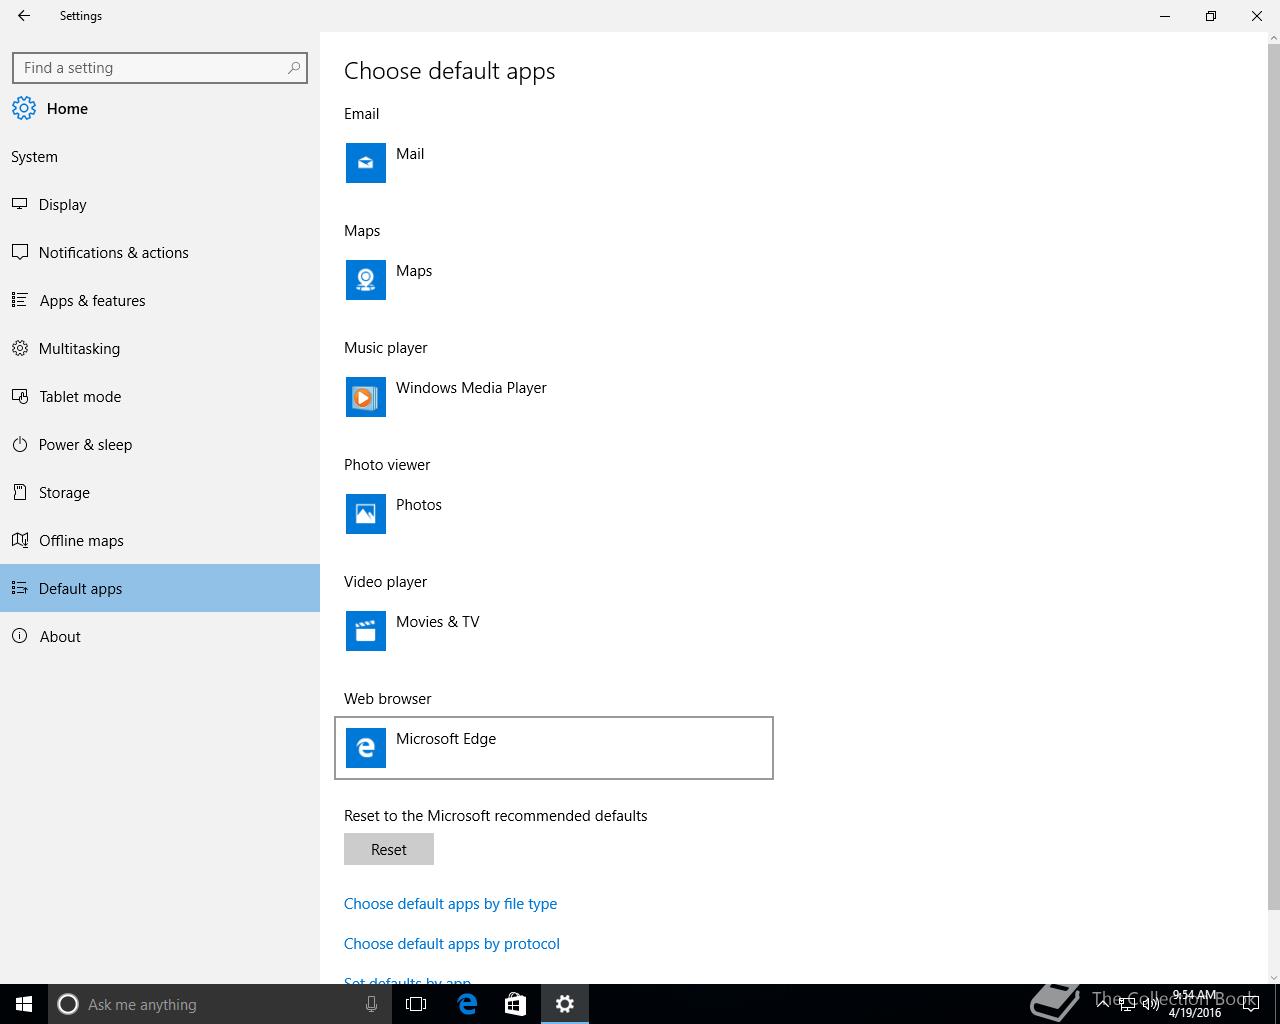Click the Cortana circle icon
Viewport: 1280px width, 1024px height.
tap(68, 1004)
